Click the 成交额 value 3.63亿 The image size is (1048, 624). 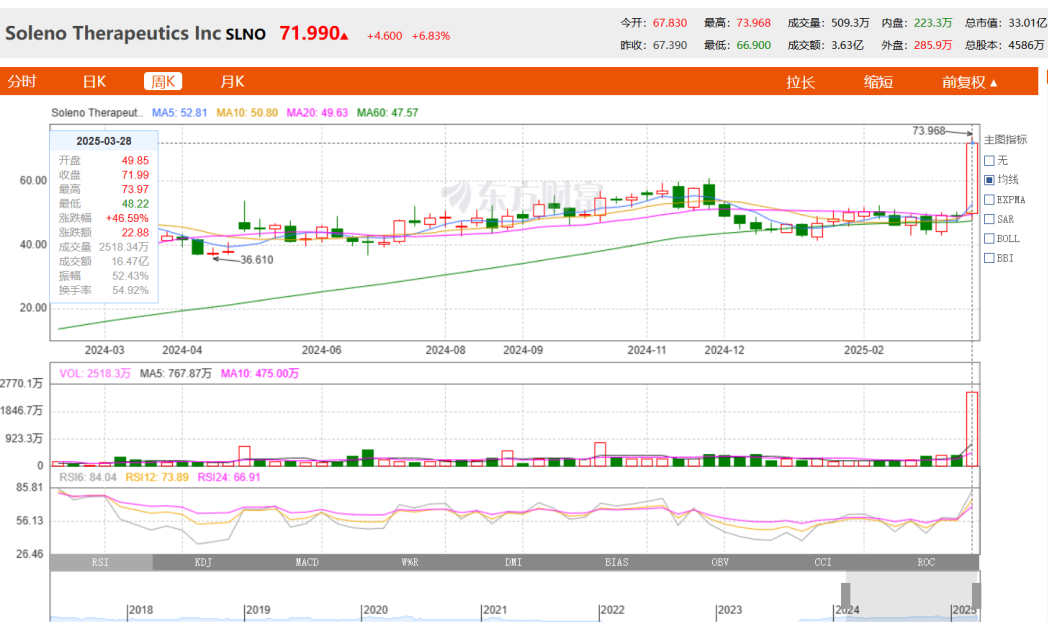click(847, 45)
